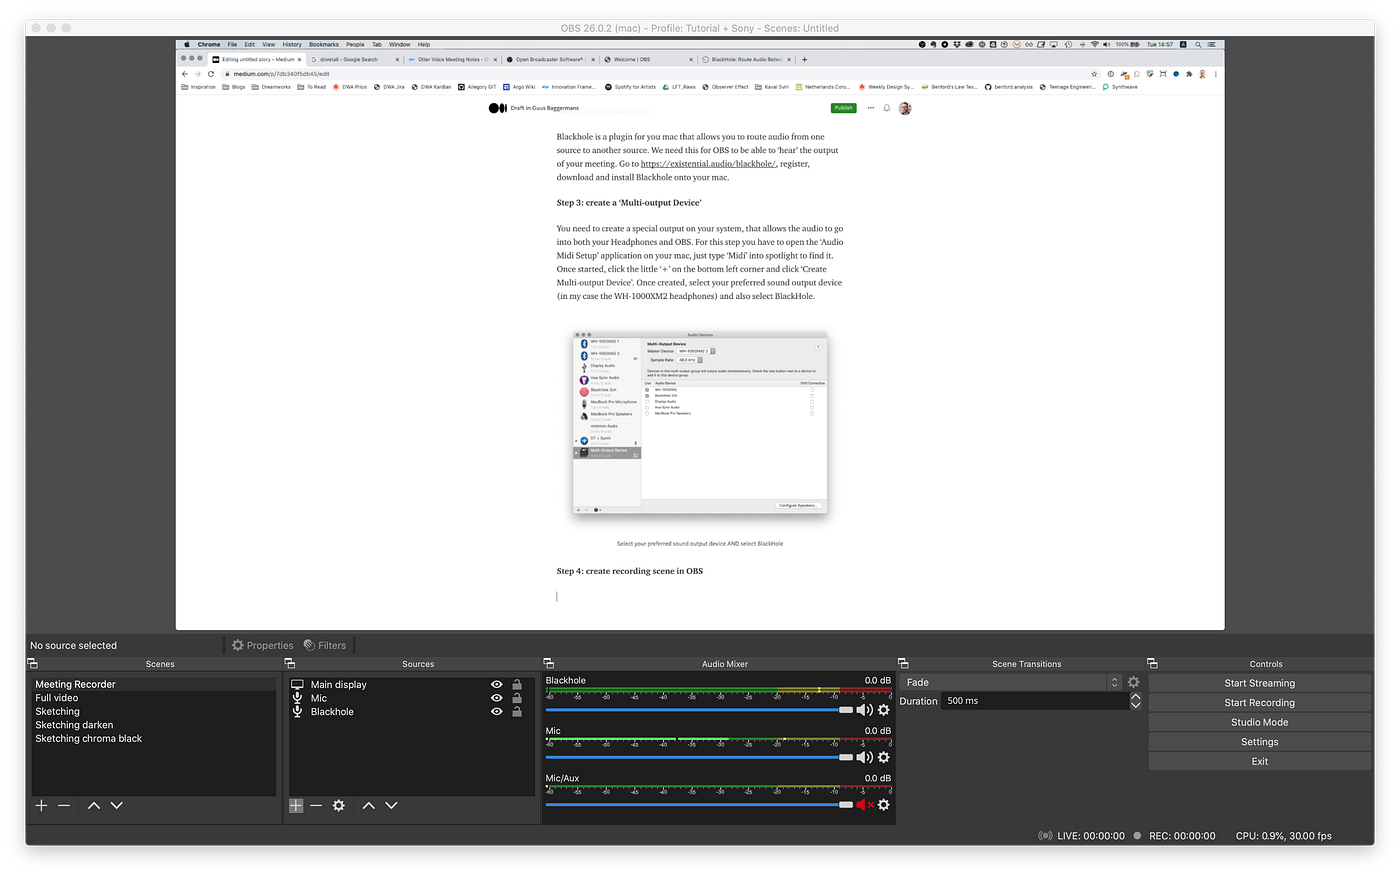Select the Sketching chroma black scene
The image size is (1400, 877).
[x=154, y=738]
